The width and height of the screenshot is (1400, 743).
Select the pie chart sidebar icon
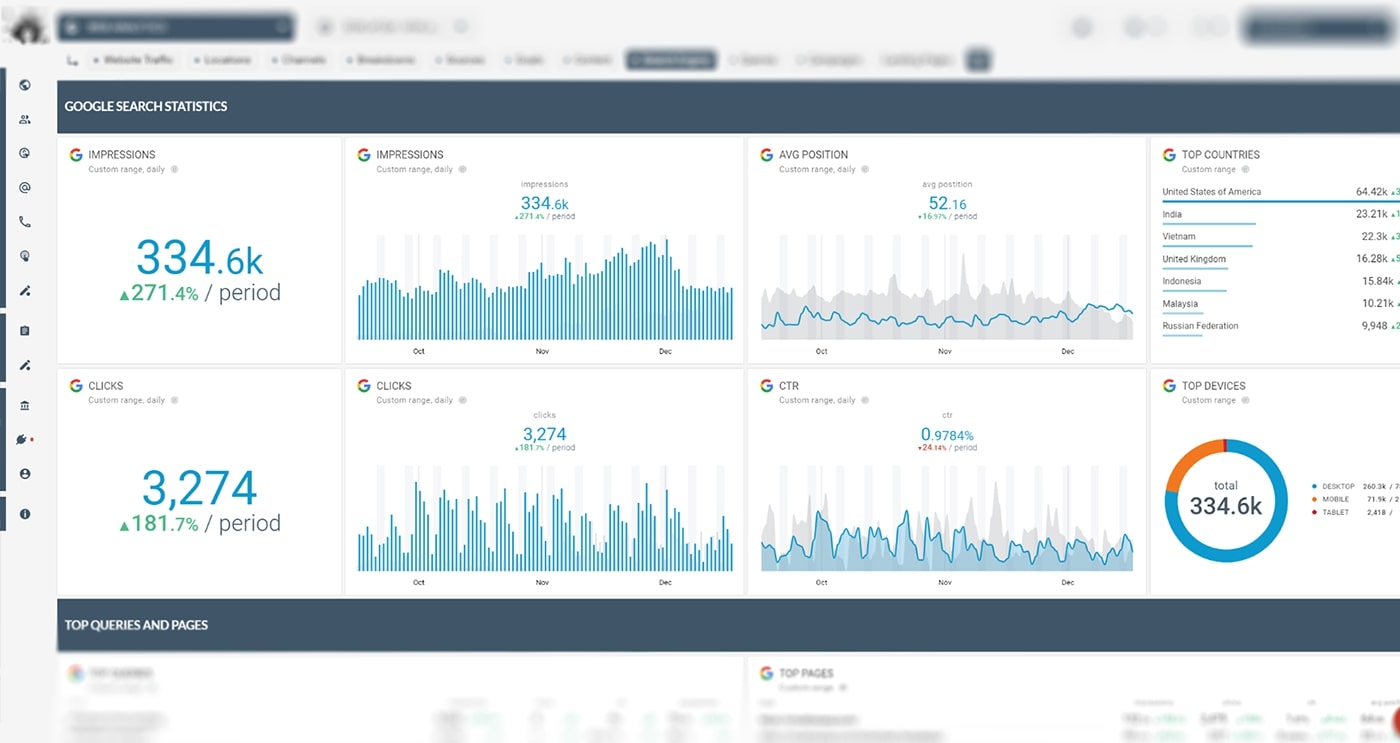click(25, 153)
